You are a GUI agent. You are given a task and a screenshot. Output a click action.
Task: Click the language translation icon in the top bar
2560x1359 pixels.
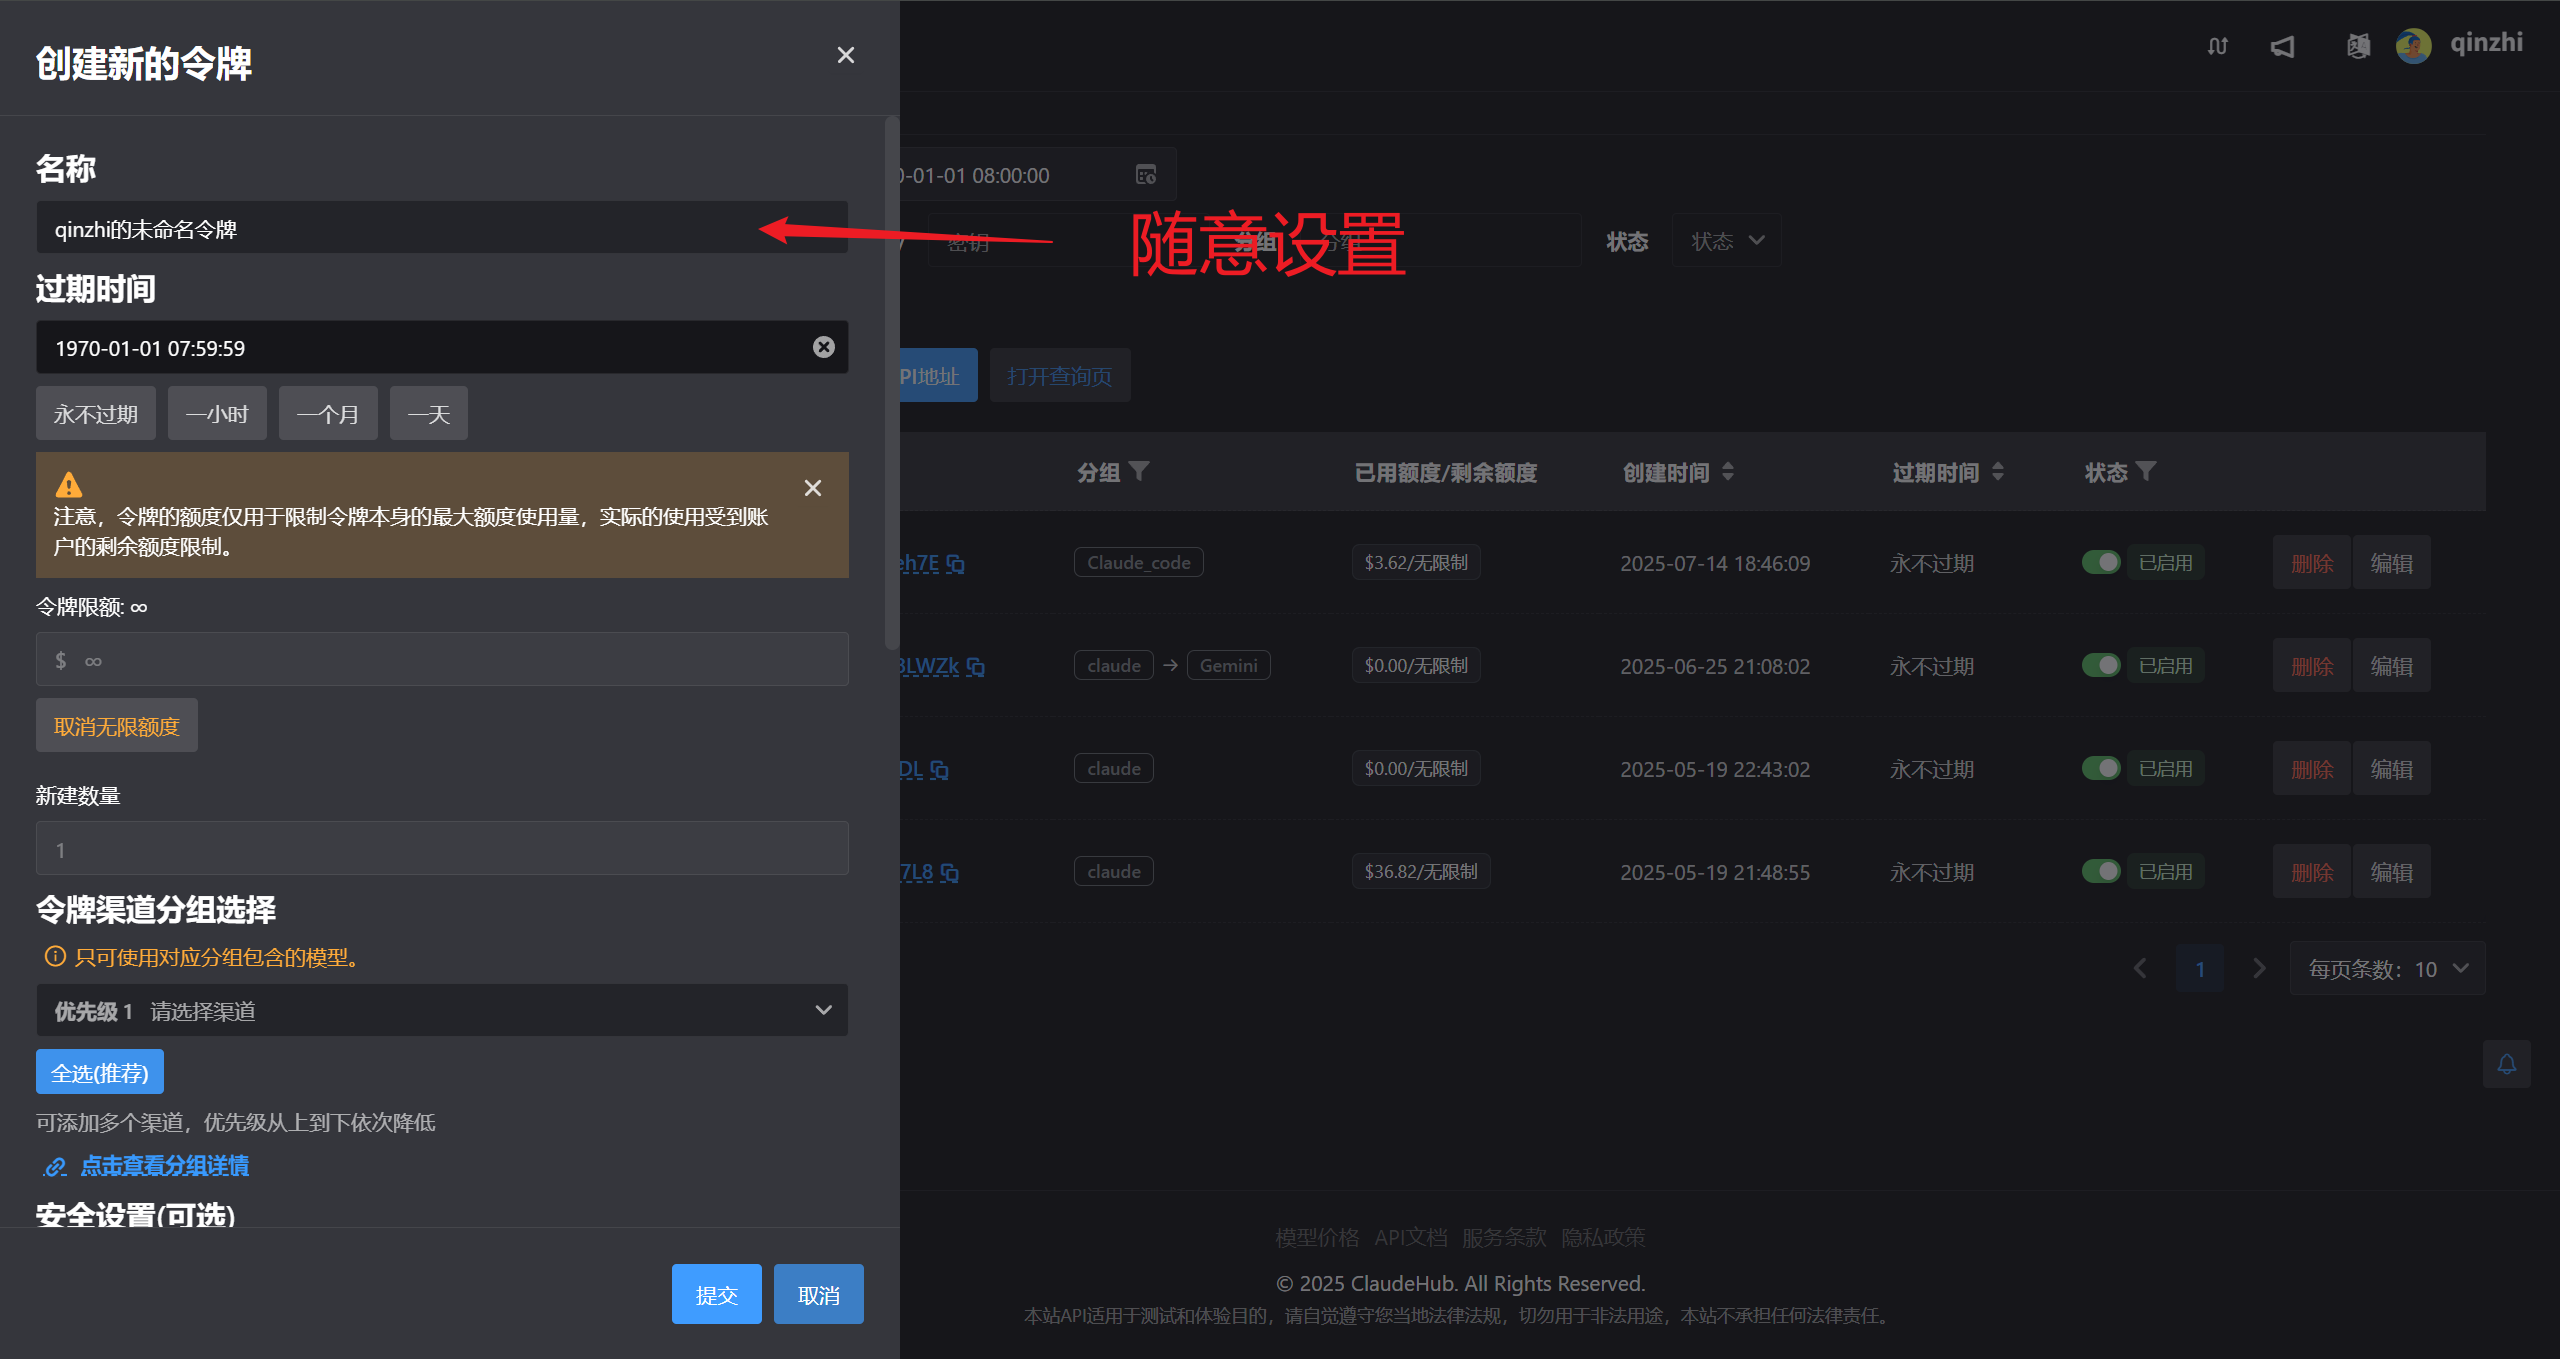click(2357, 47)
